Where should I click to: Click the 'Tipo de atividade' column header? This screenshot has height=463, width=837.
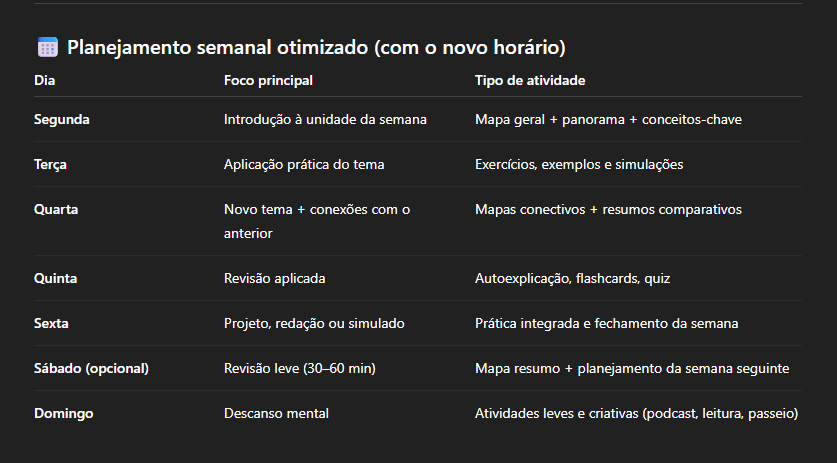coord(529,80)
